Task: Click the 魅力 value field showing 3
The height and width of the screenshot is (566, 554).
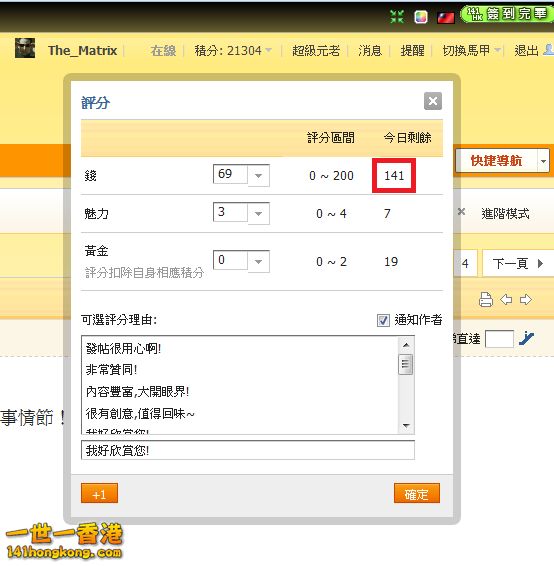Action: (230, 212)
